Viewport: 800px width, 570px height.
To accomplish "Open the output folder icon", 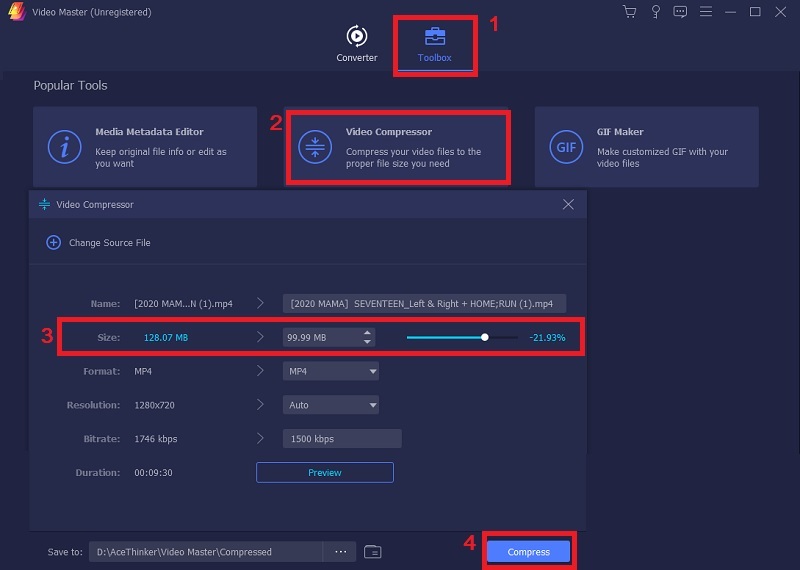I will click(372, 552).
